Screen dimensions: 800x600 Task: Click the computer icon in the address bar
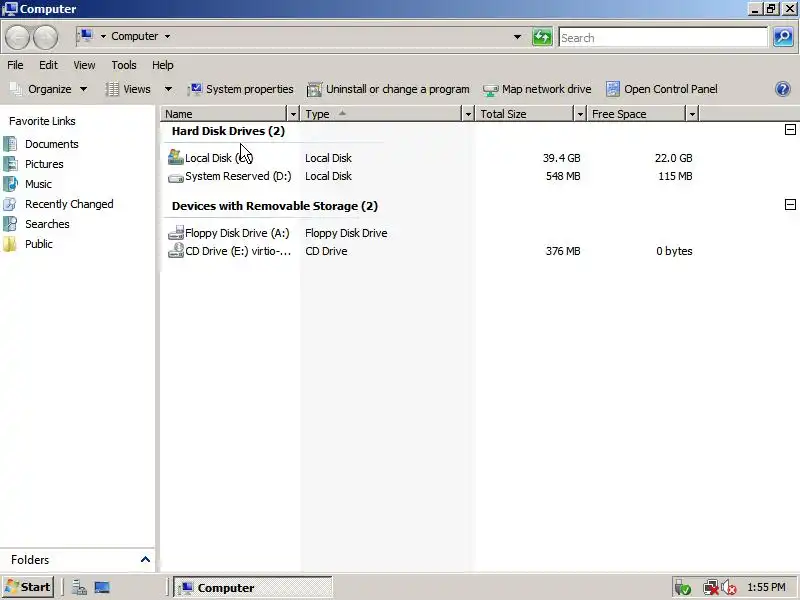pos(86,36)
